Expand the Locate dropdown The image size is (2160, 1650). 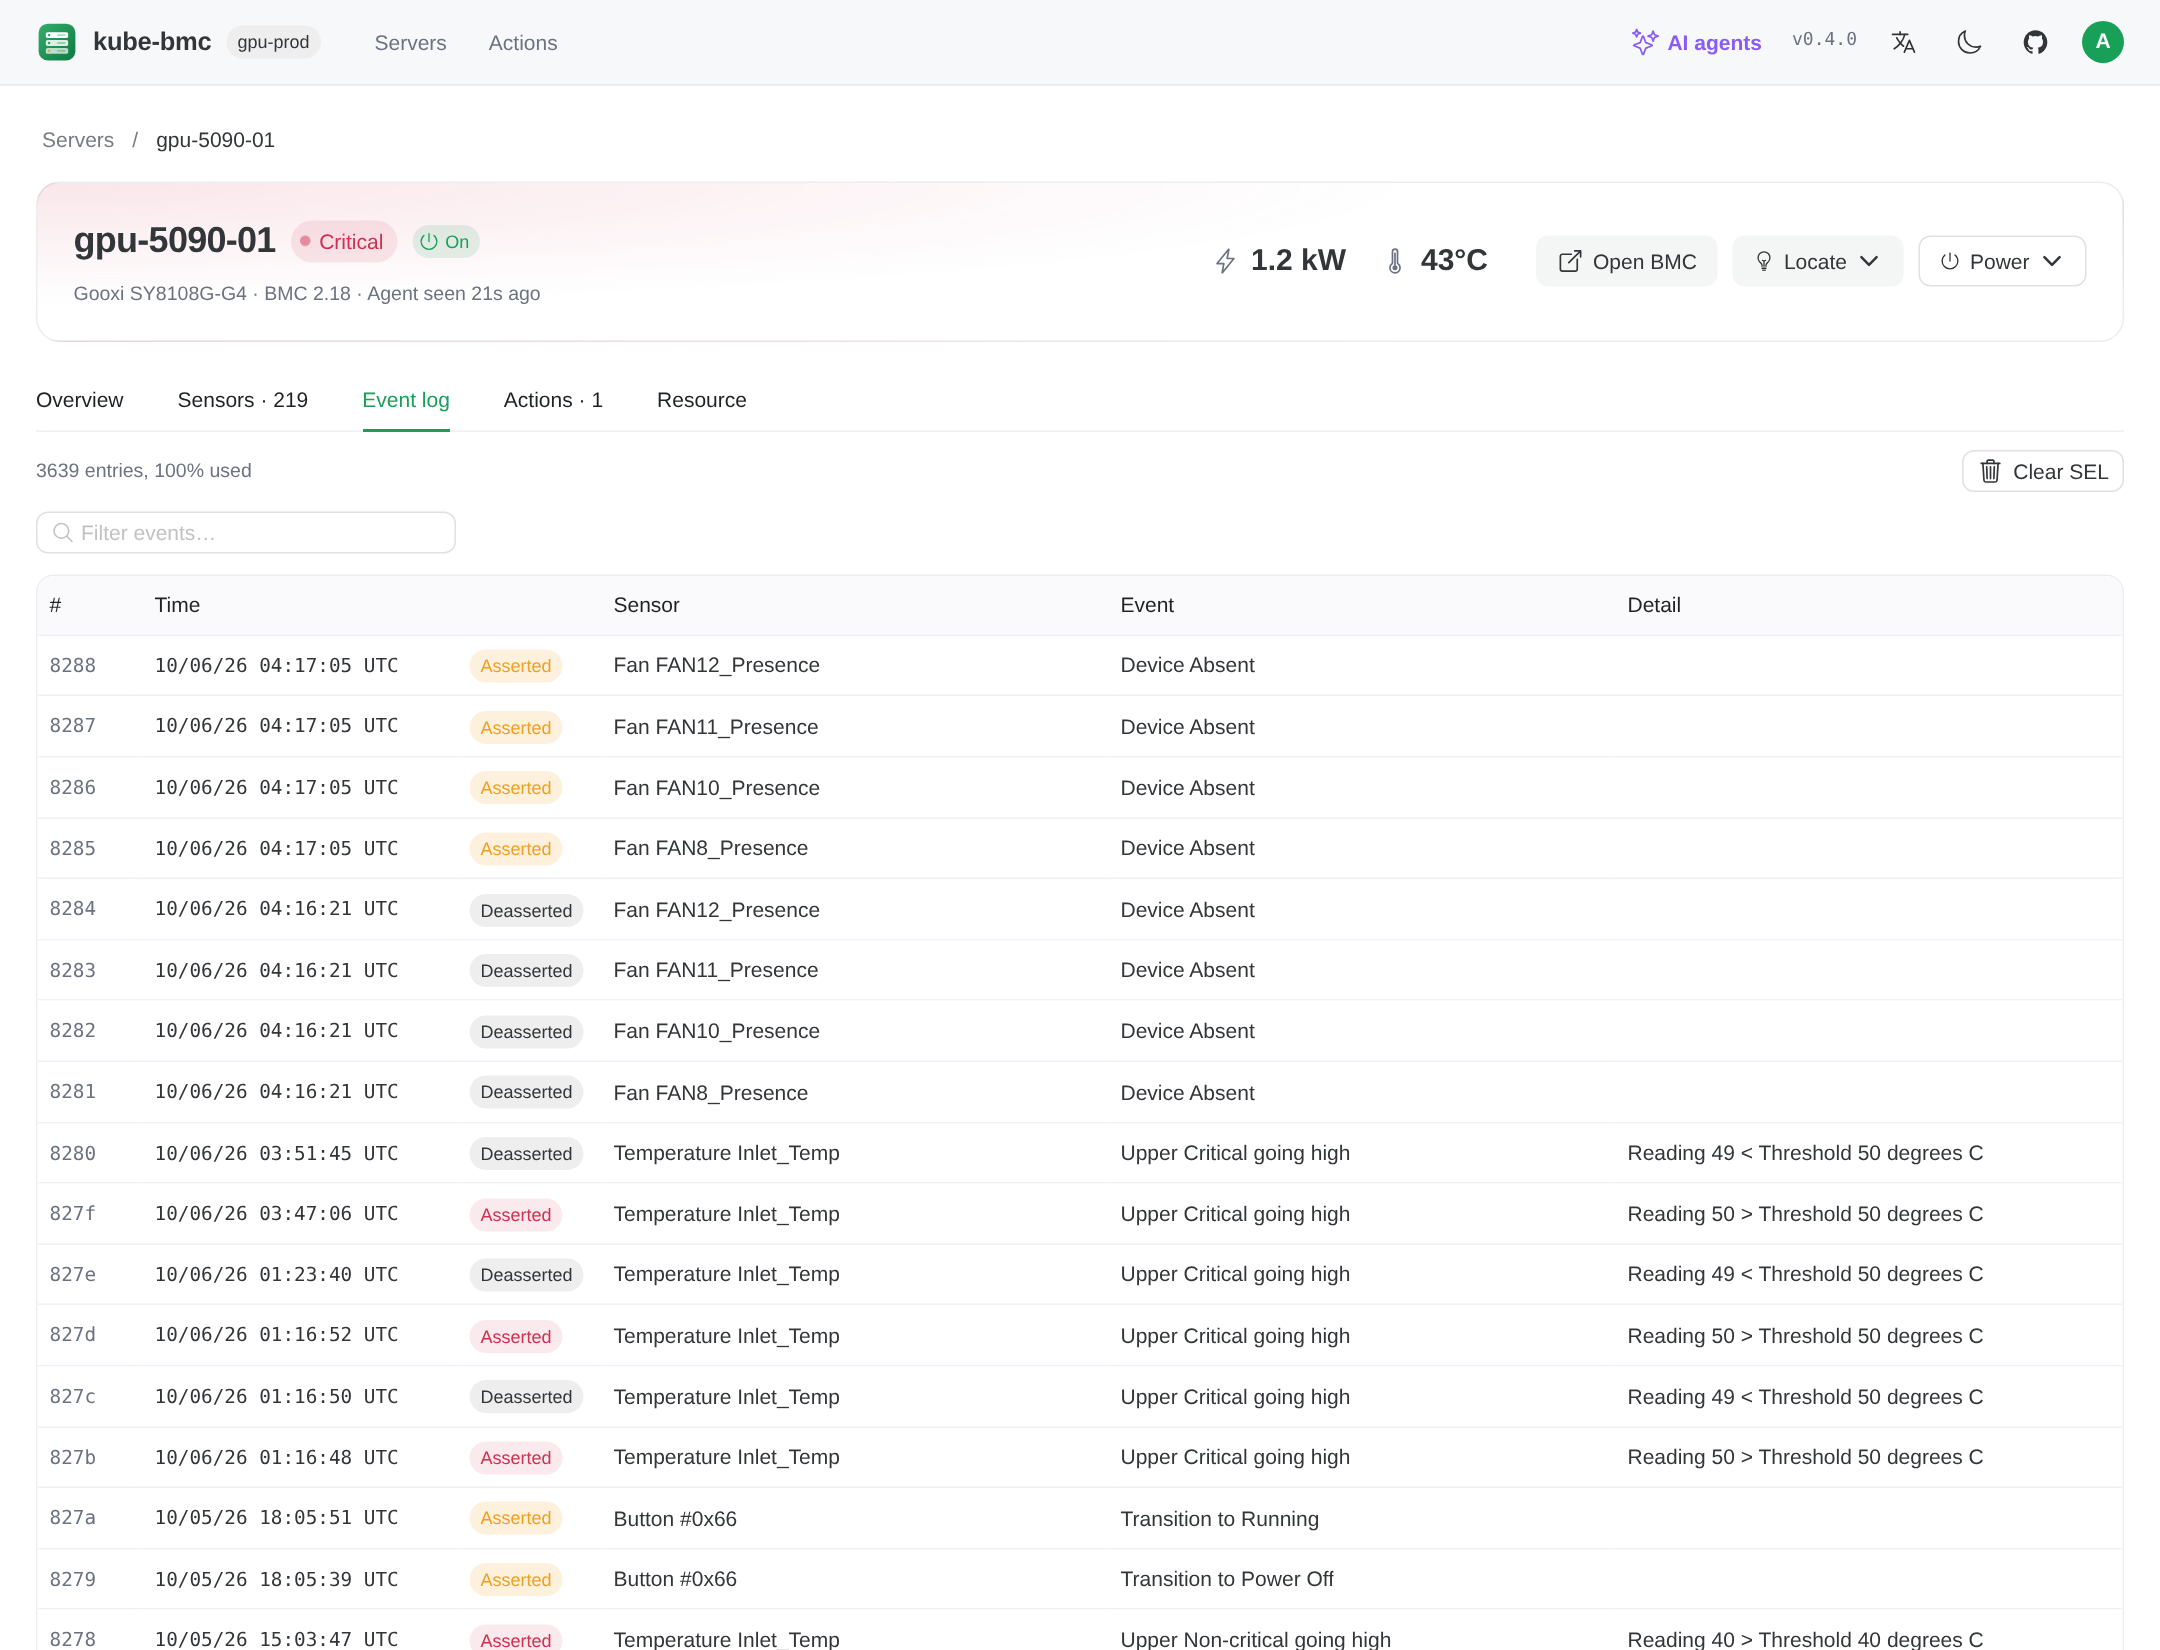pos(1817,261)
